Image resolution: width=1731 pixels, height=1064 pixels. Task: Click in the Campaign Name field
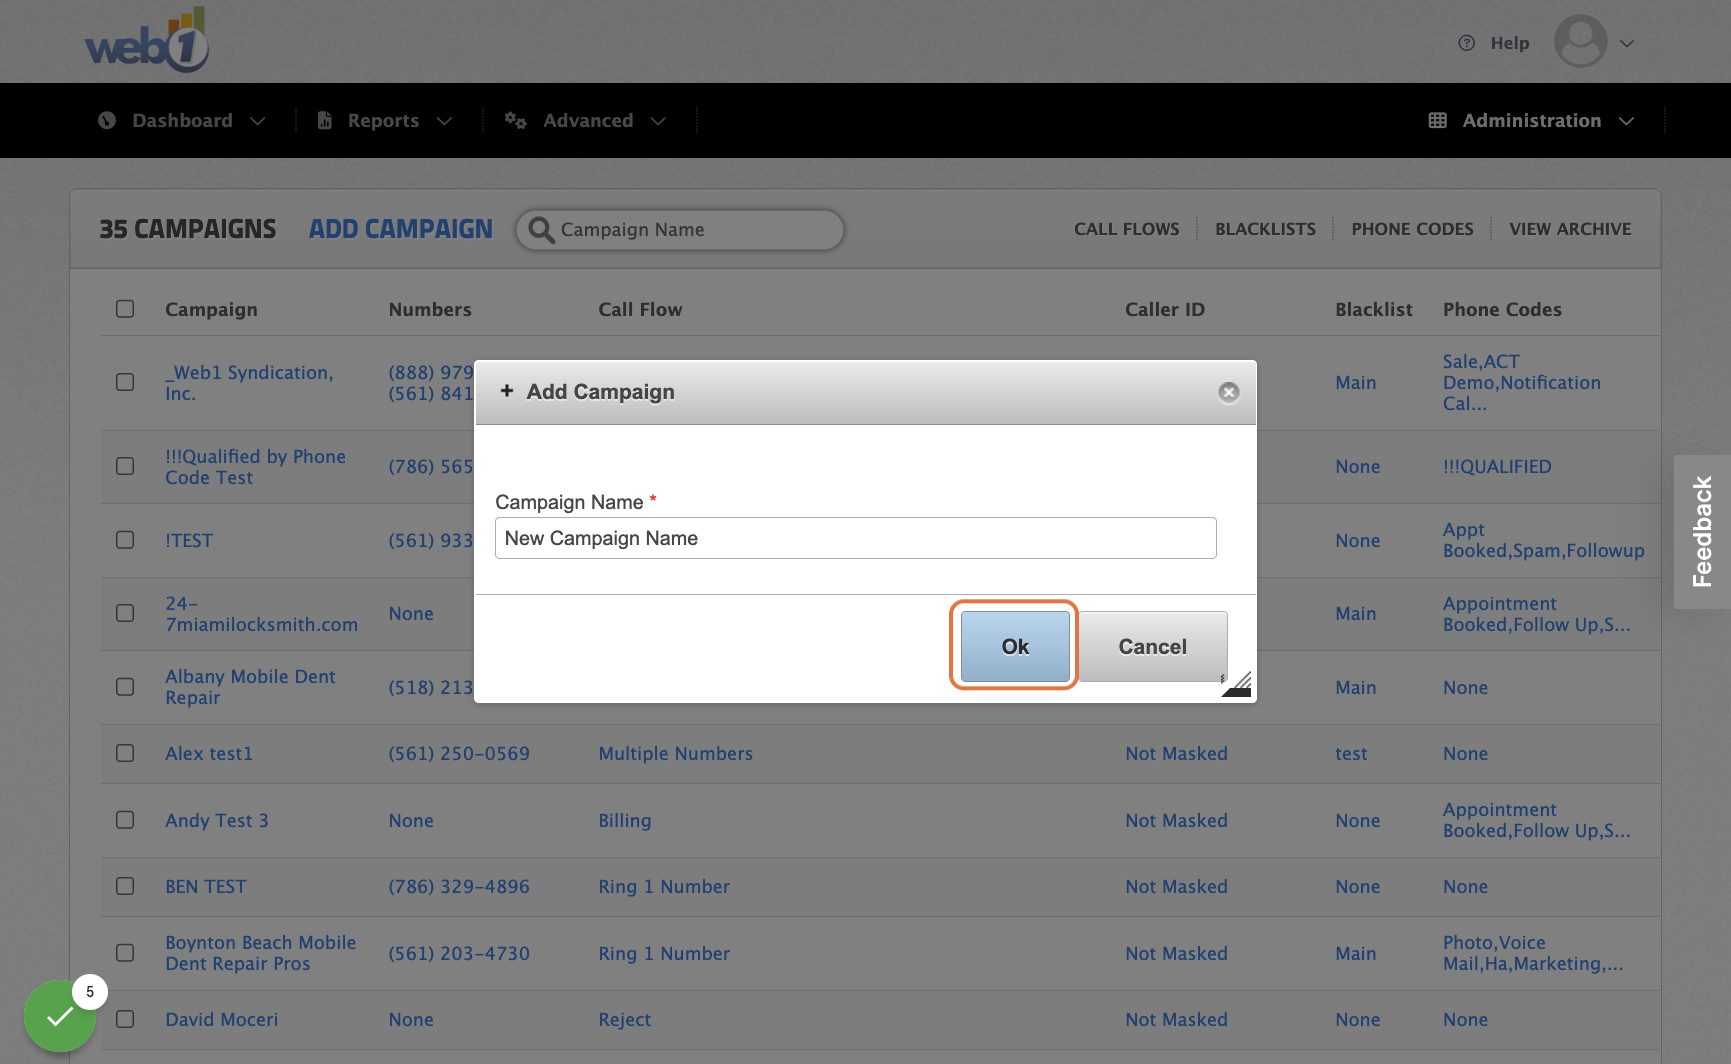[856, 538]
